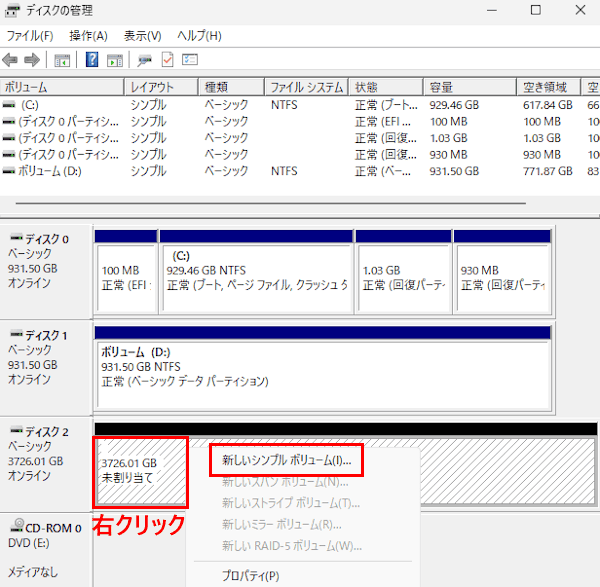The image size is (600, 587).
Task: Click the checkmark properties toolbar icon
Action: (x=168, y=60)
